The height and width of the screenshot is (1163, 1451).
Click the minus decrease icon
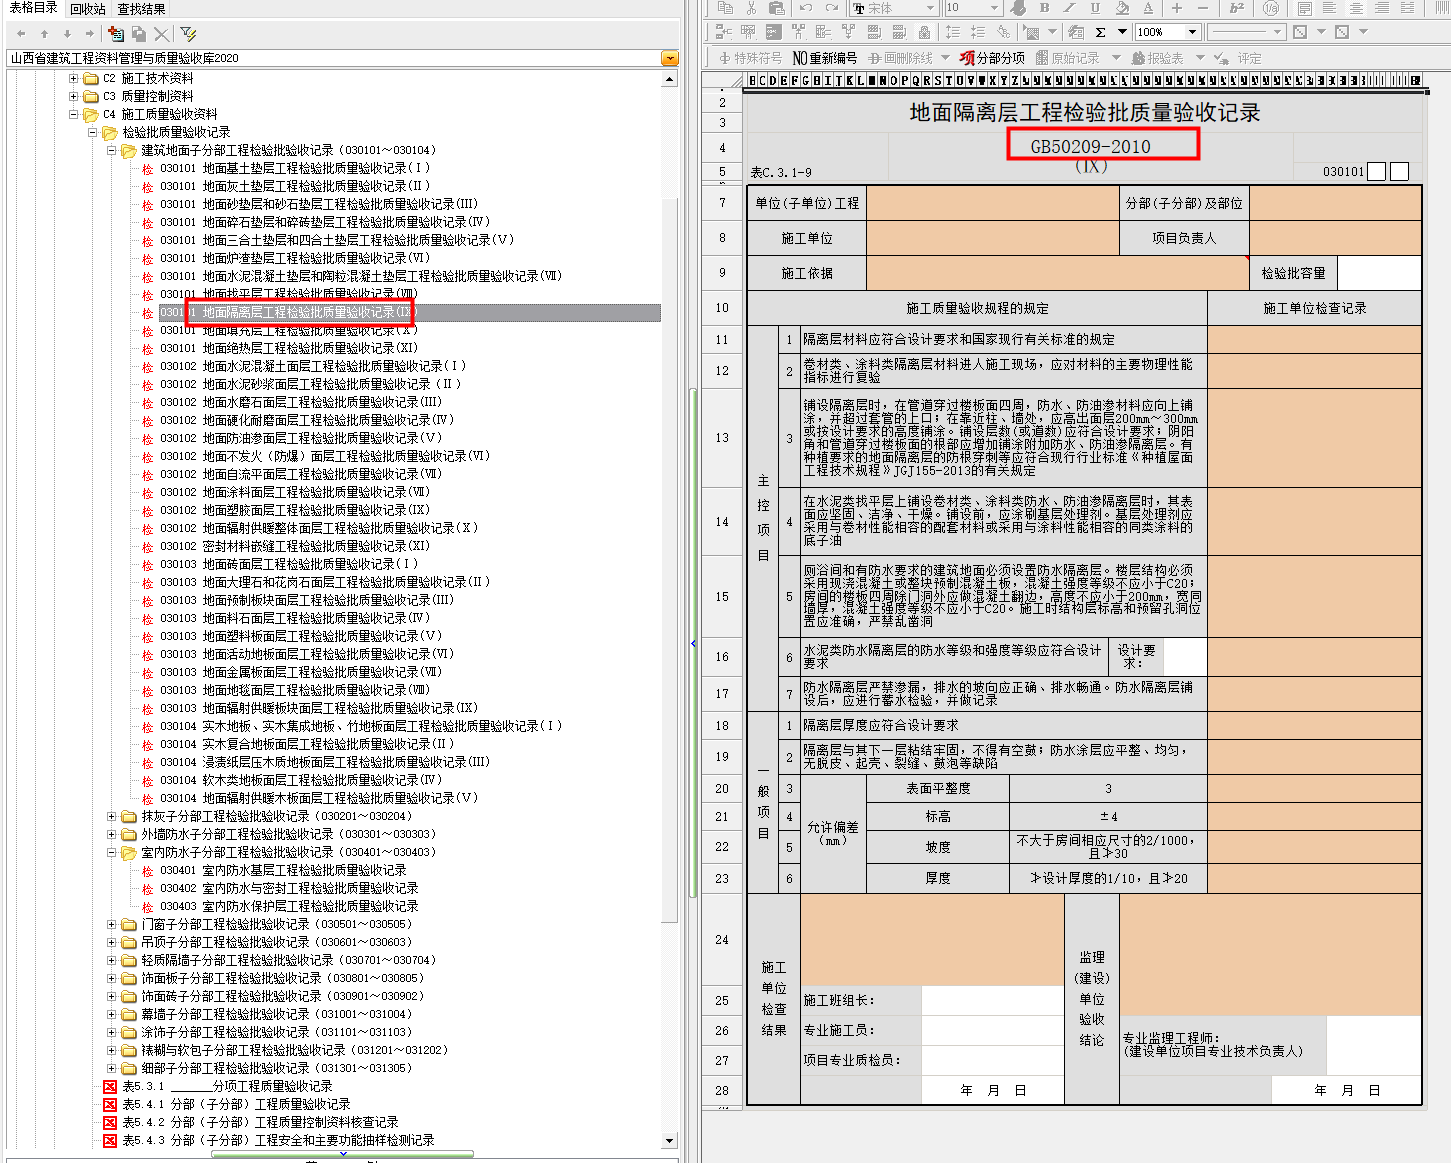pyautogui.click(x=1202, y=8)
